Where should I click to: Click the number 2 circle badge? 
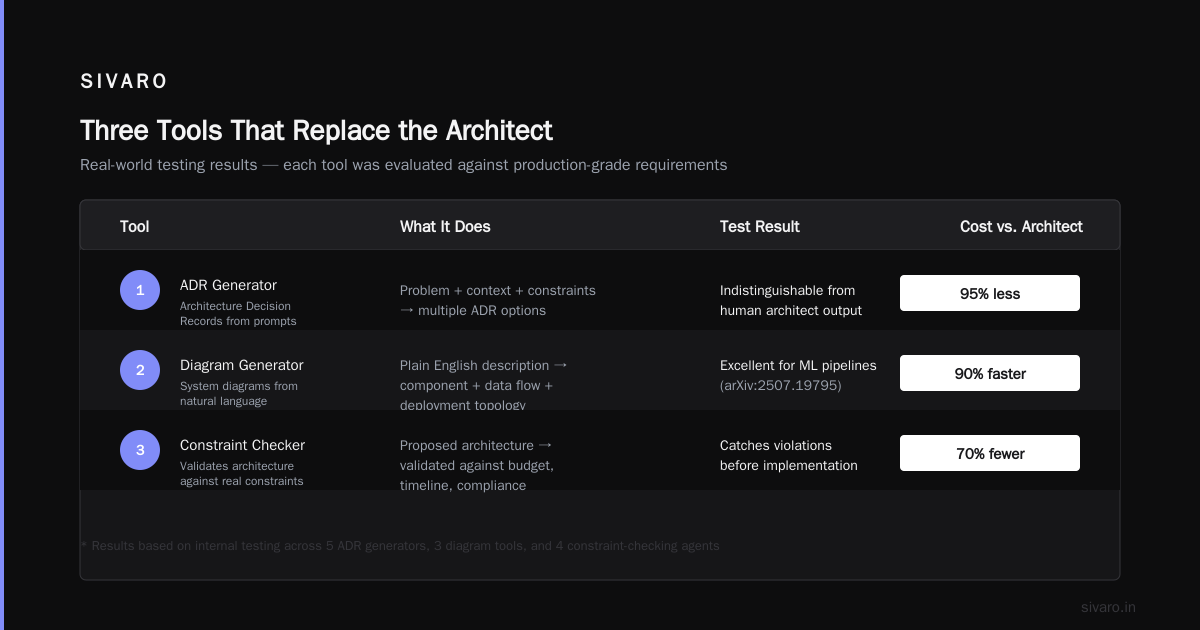point(140,370)
